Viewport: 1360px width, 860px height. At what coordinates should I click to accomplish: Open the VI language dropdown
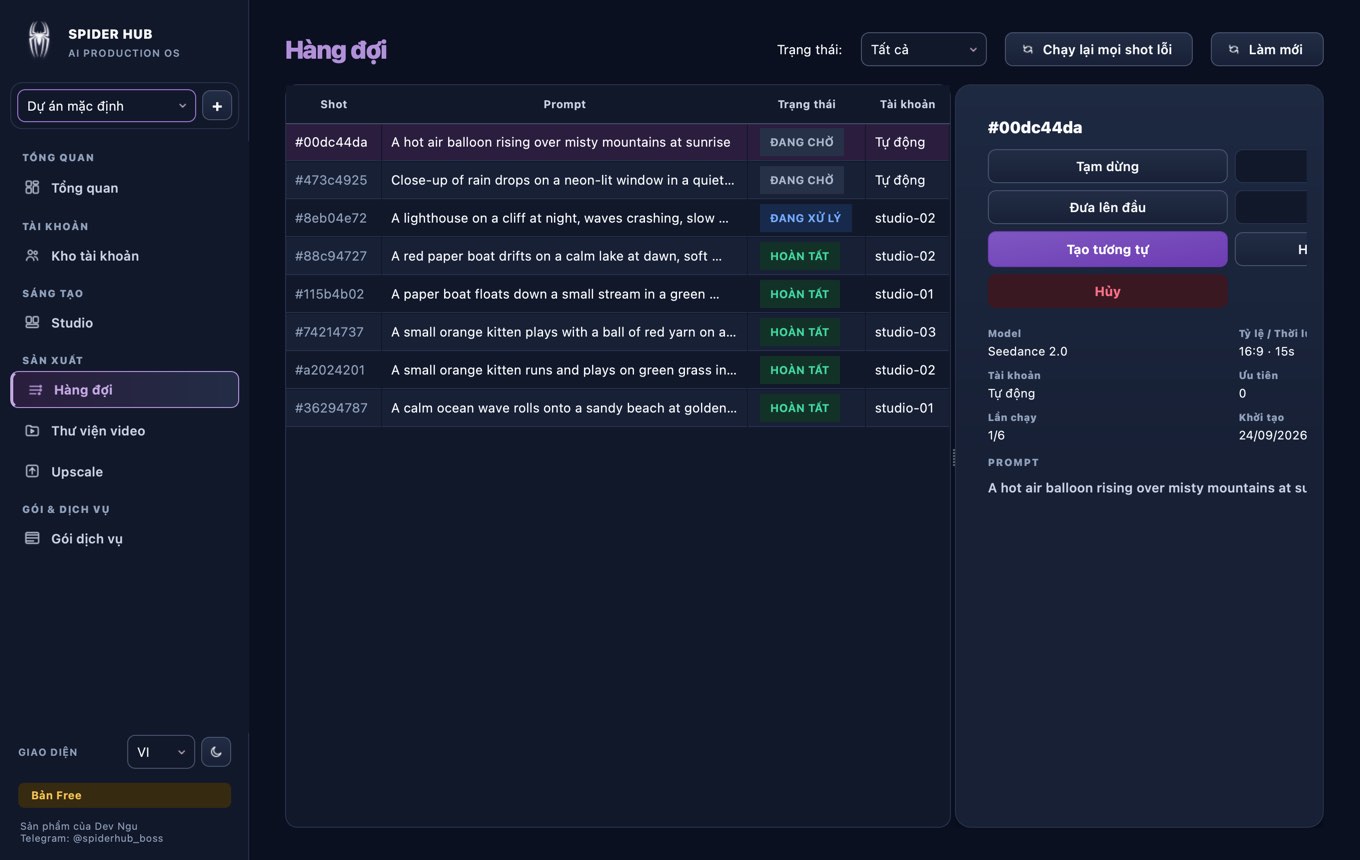[x=161, y=752]
